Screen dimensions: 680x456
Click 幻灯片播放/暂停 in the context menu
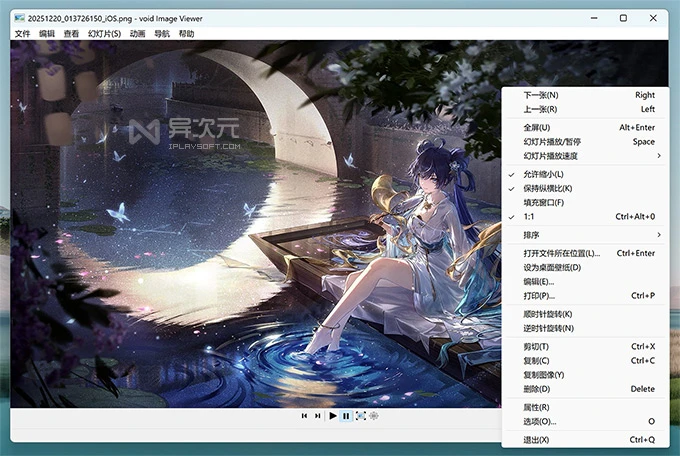[585, 142]
